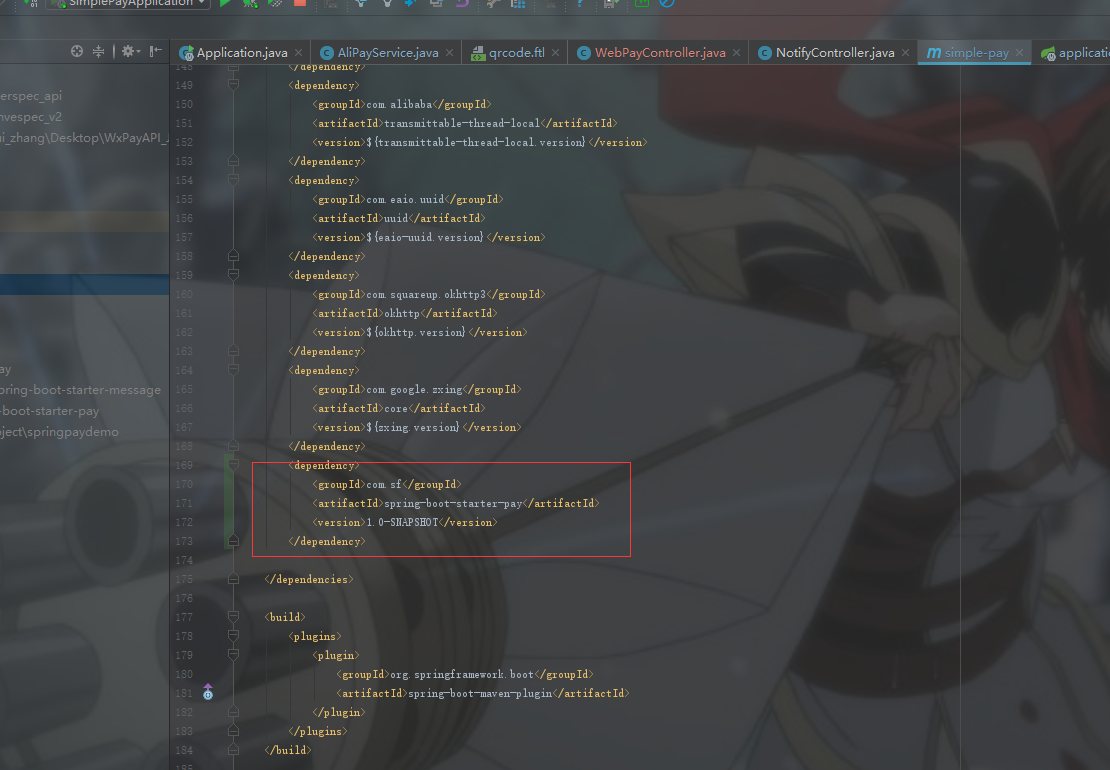Switch to the NotifyController.java tab
This screenshot has width=1110, height=770.
pyautogui.click(x=835, y=52)
